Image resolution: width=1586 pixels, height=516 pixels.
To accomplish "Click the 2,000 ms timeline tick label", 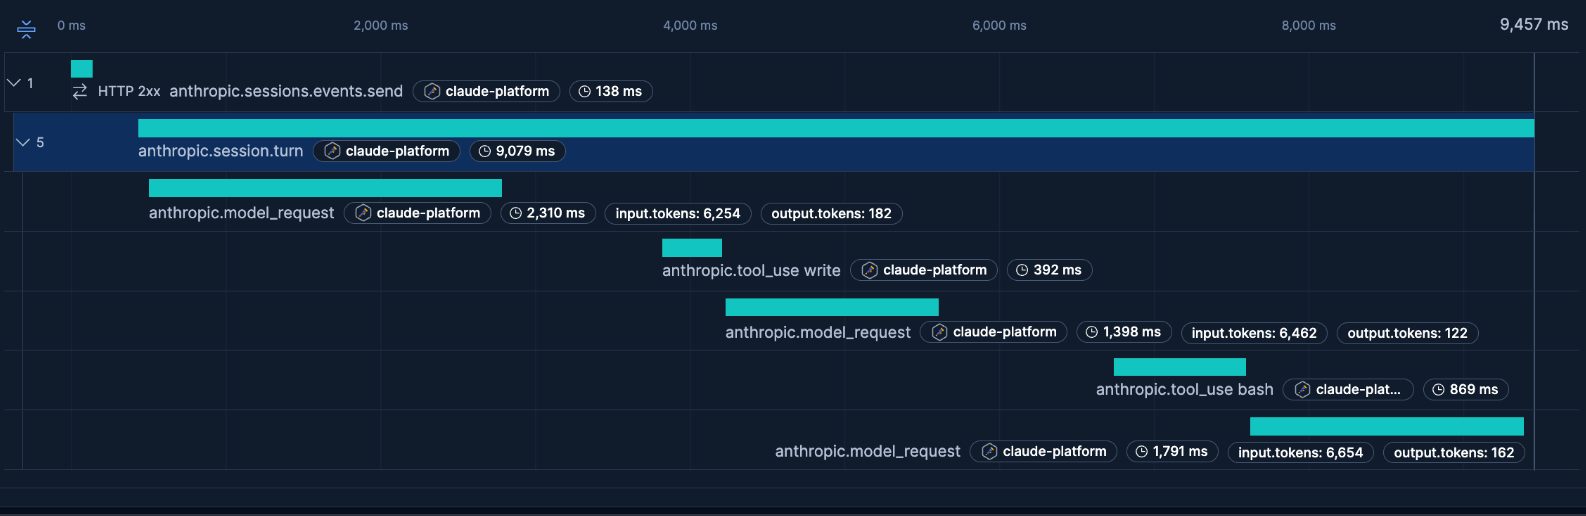I will coord(381,25).
